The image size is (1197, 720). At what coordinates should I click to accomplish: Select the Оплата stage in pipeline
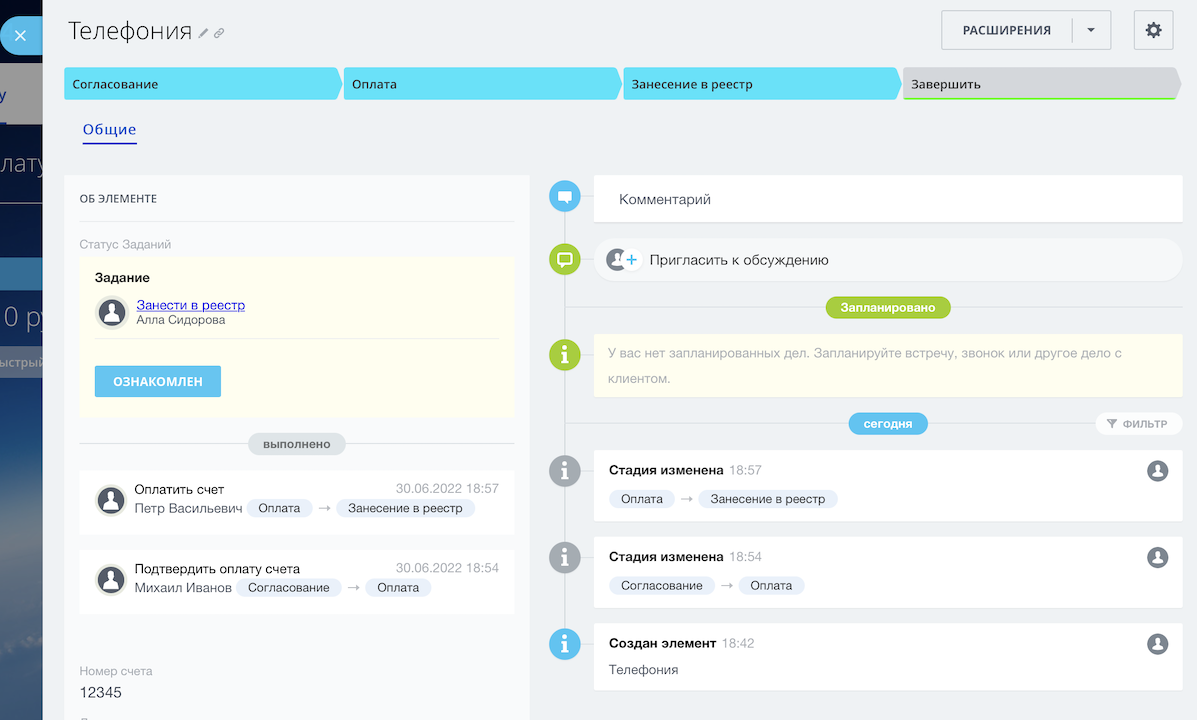pos(480,84)
